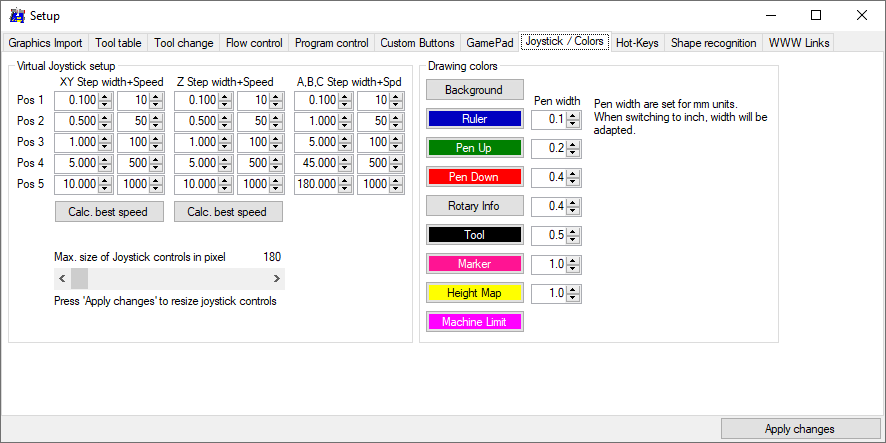This screenshot has height=443, width=886.
Task: Click the magenta Machine Limit color swatch
Action: coord(474,322)
